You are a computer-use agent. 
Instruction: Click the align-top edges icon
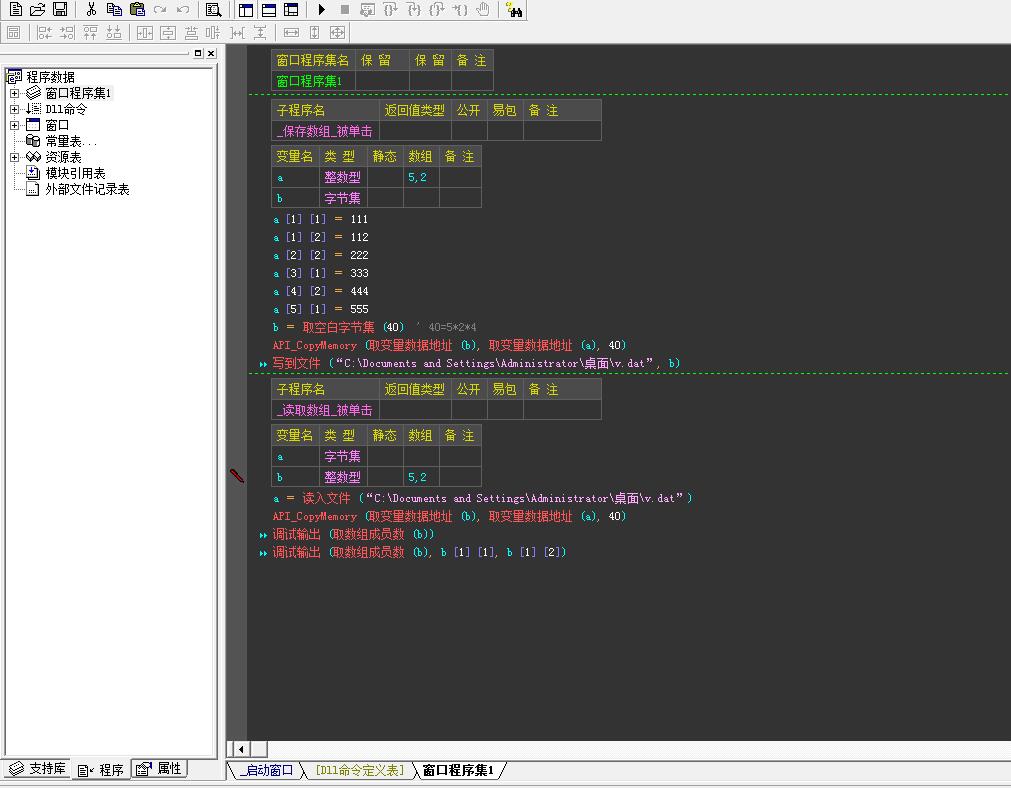tap(90, 32)
